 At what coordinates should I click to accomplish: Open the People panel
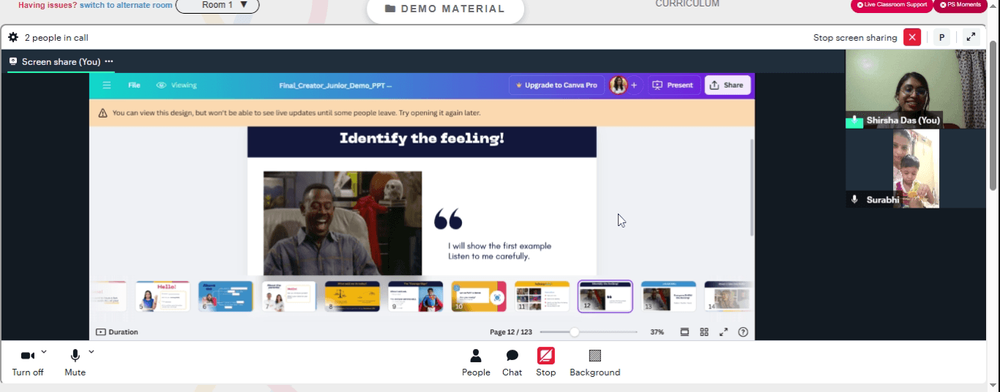tap(476, 363)
